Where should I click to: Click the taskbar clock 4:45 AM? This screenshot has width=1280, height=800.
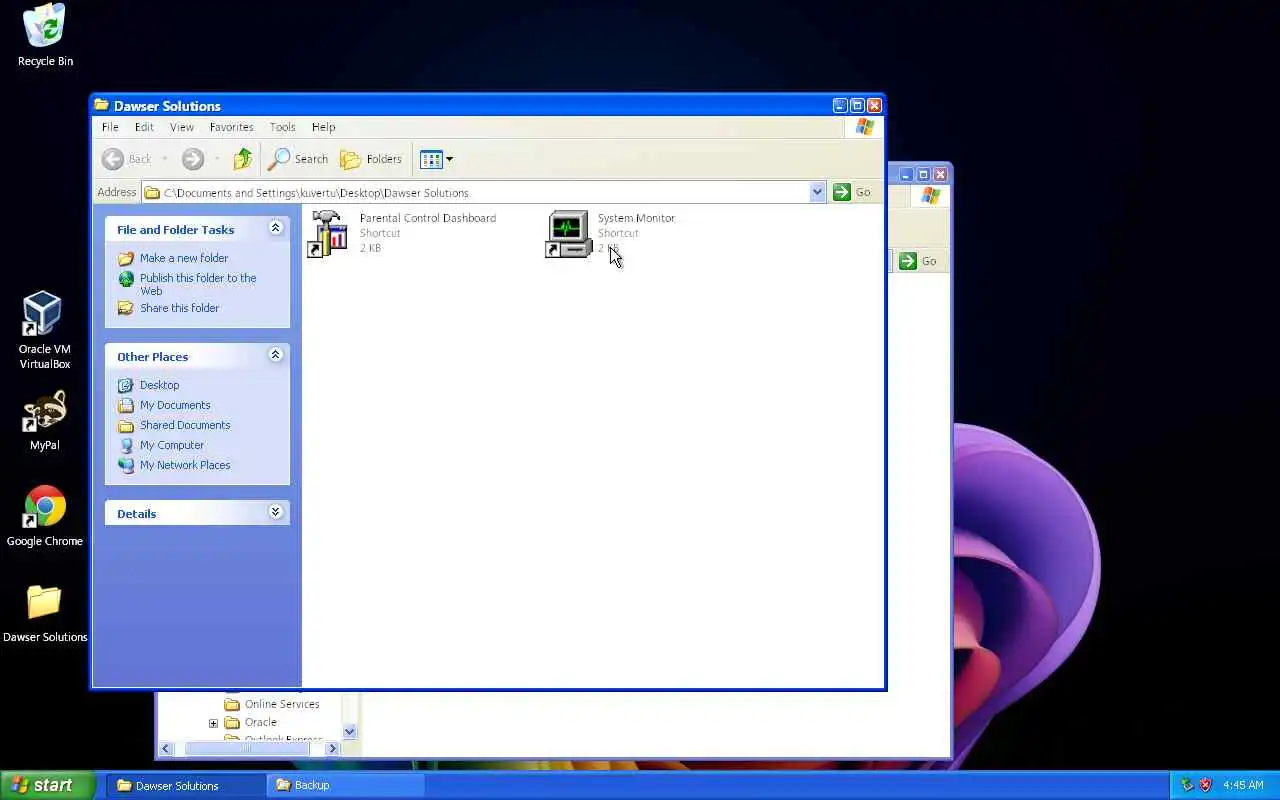pos(1243,785)
